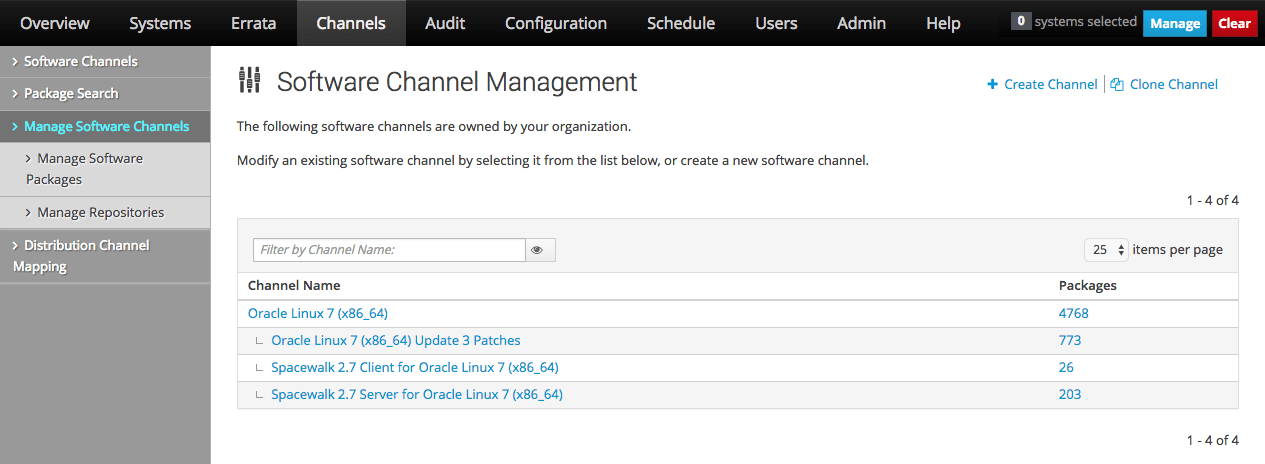Switch to the Systems tab
Image resolution: width=1265 pixels, height=464 pixels.
coord(160,23)
